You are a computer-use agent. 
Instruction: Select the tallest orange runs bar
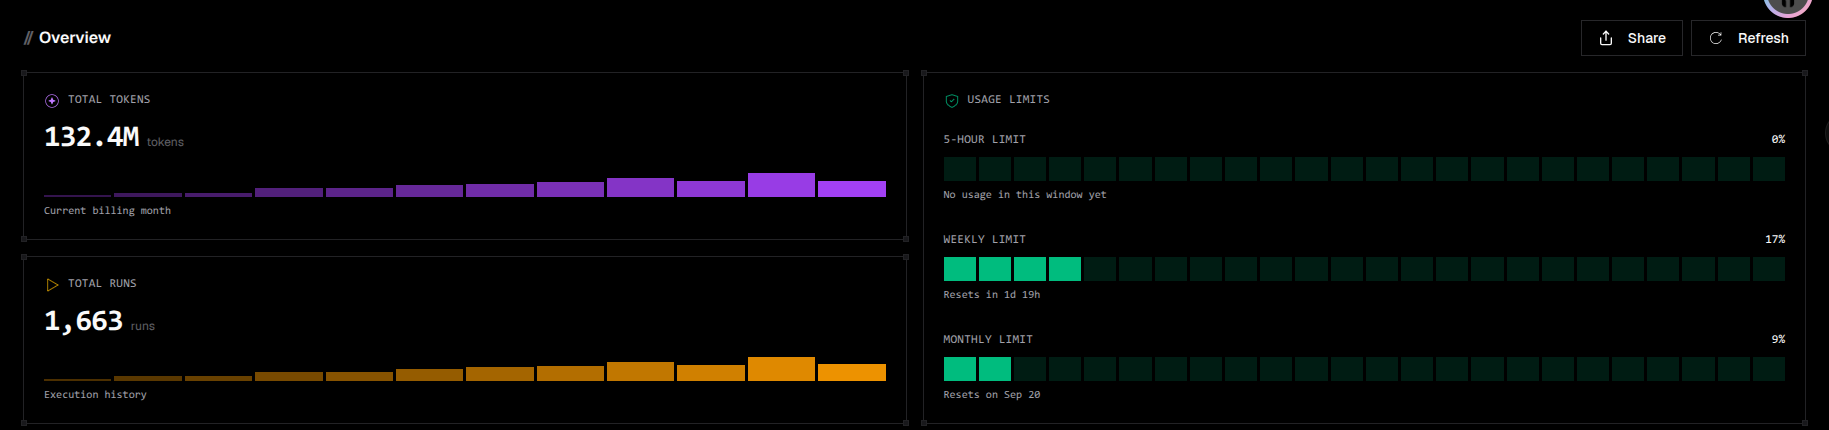click(x=781, y=369)
